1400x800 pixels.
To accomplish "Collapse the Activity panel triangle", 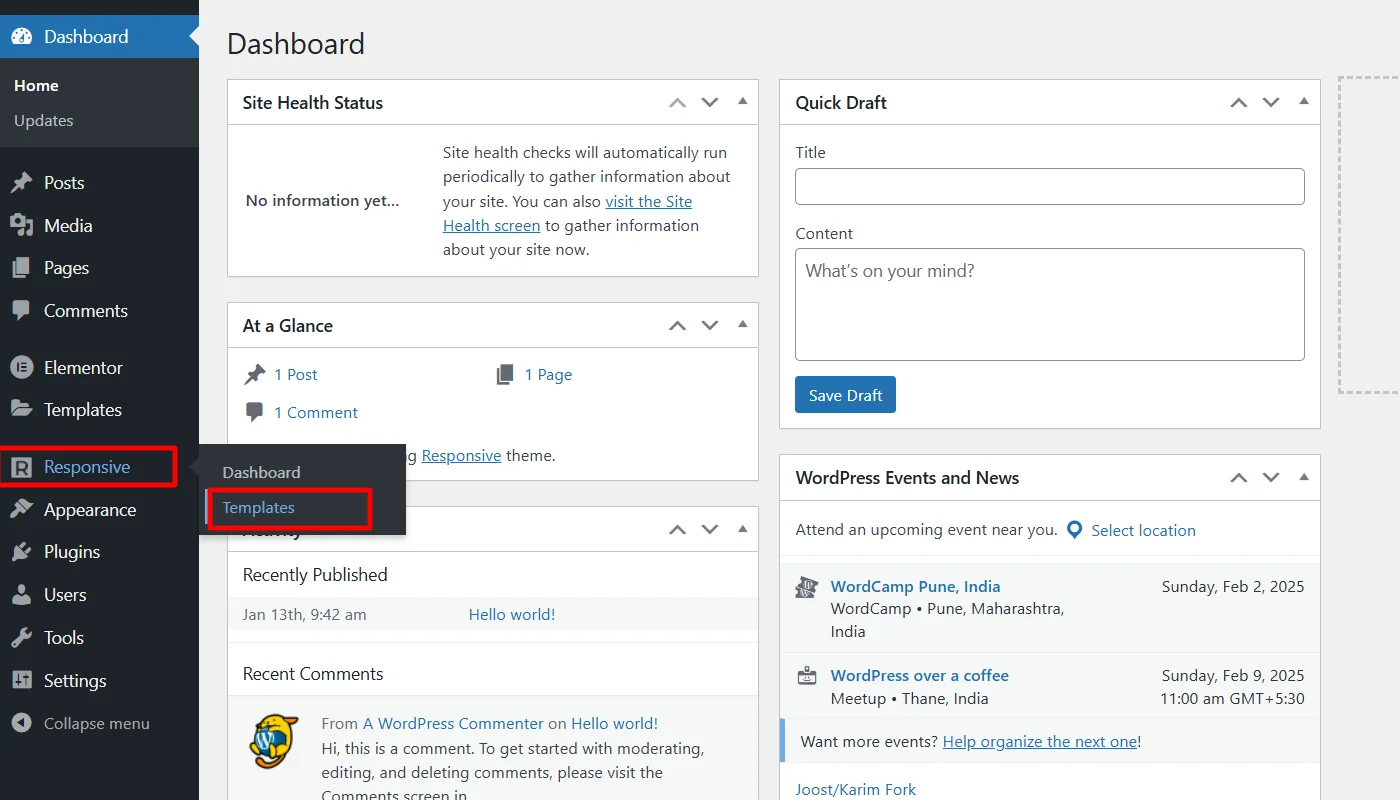I will [742, 529].
